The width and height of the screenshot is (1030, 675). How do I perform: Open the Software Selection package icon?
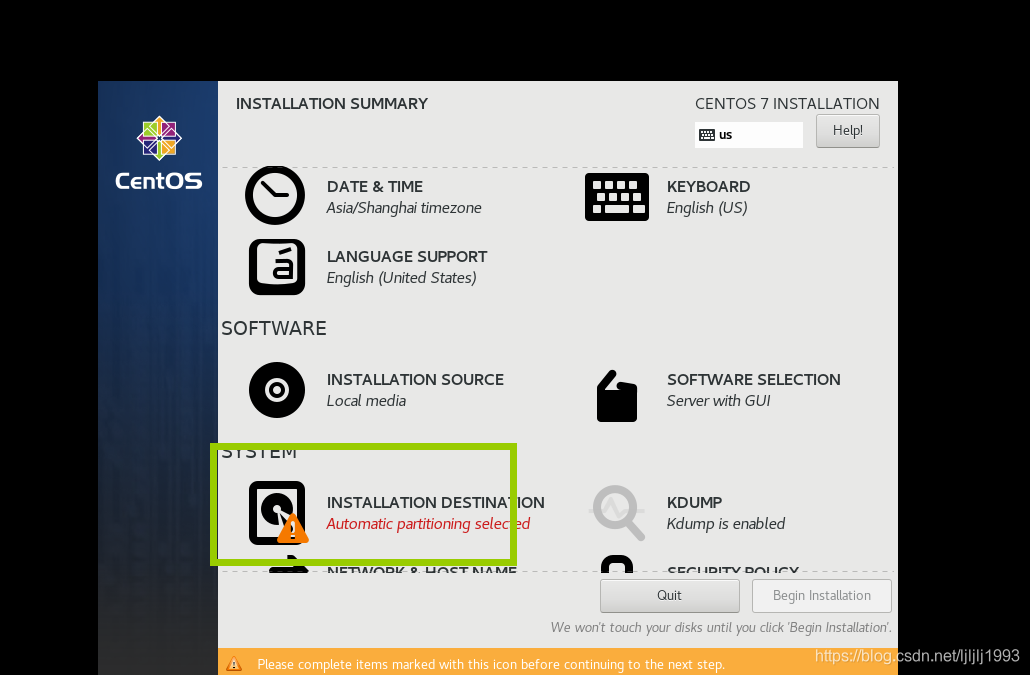(617, 396)
